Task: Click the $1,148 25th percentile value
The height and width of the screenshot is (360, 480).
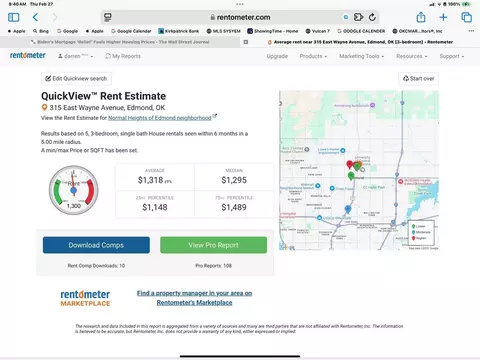Action: point(155,207)
